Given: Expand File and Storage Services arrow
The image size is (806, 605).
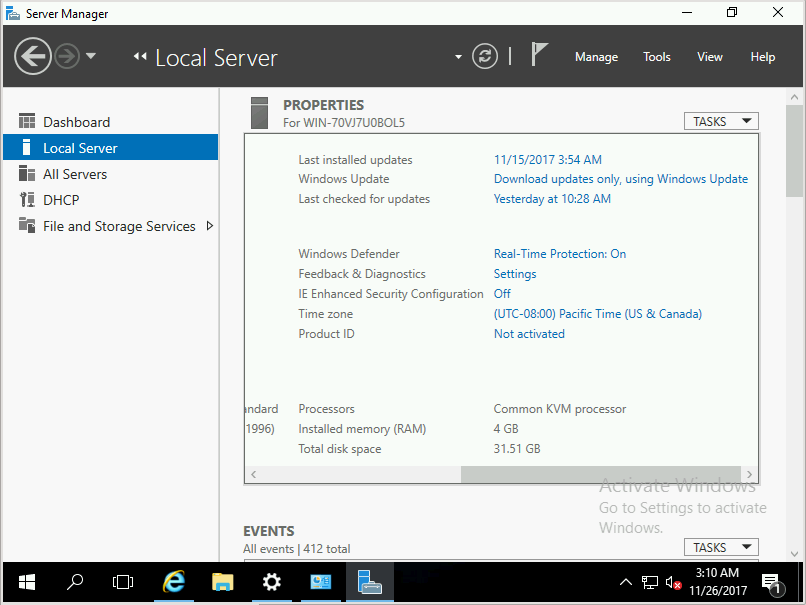Looking at the screenshot, I should point(209,226).
